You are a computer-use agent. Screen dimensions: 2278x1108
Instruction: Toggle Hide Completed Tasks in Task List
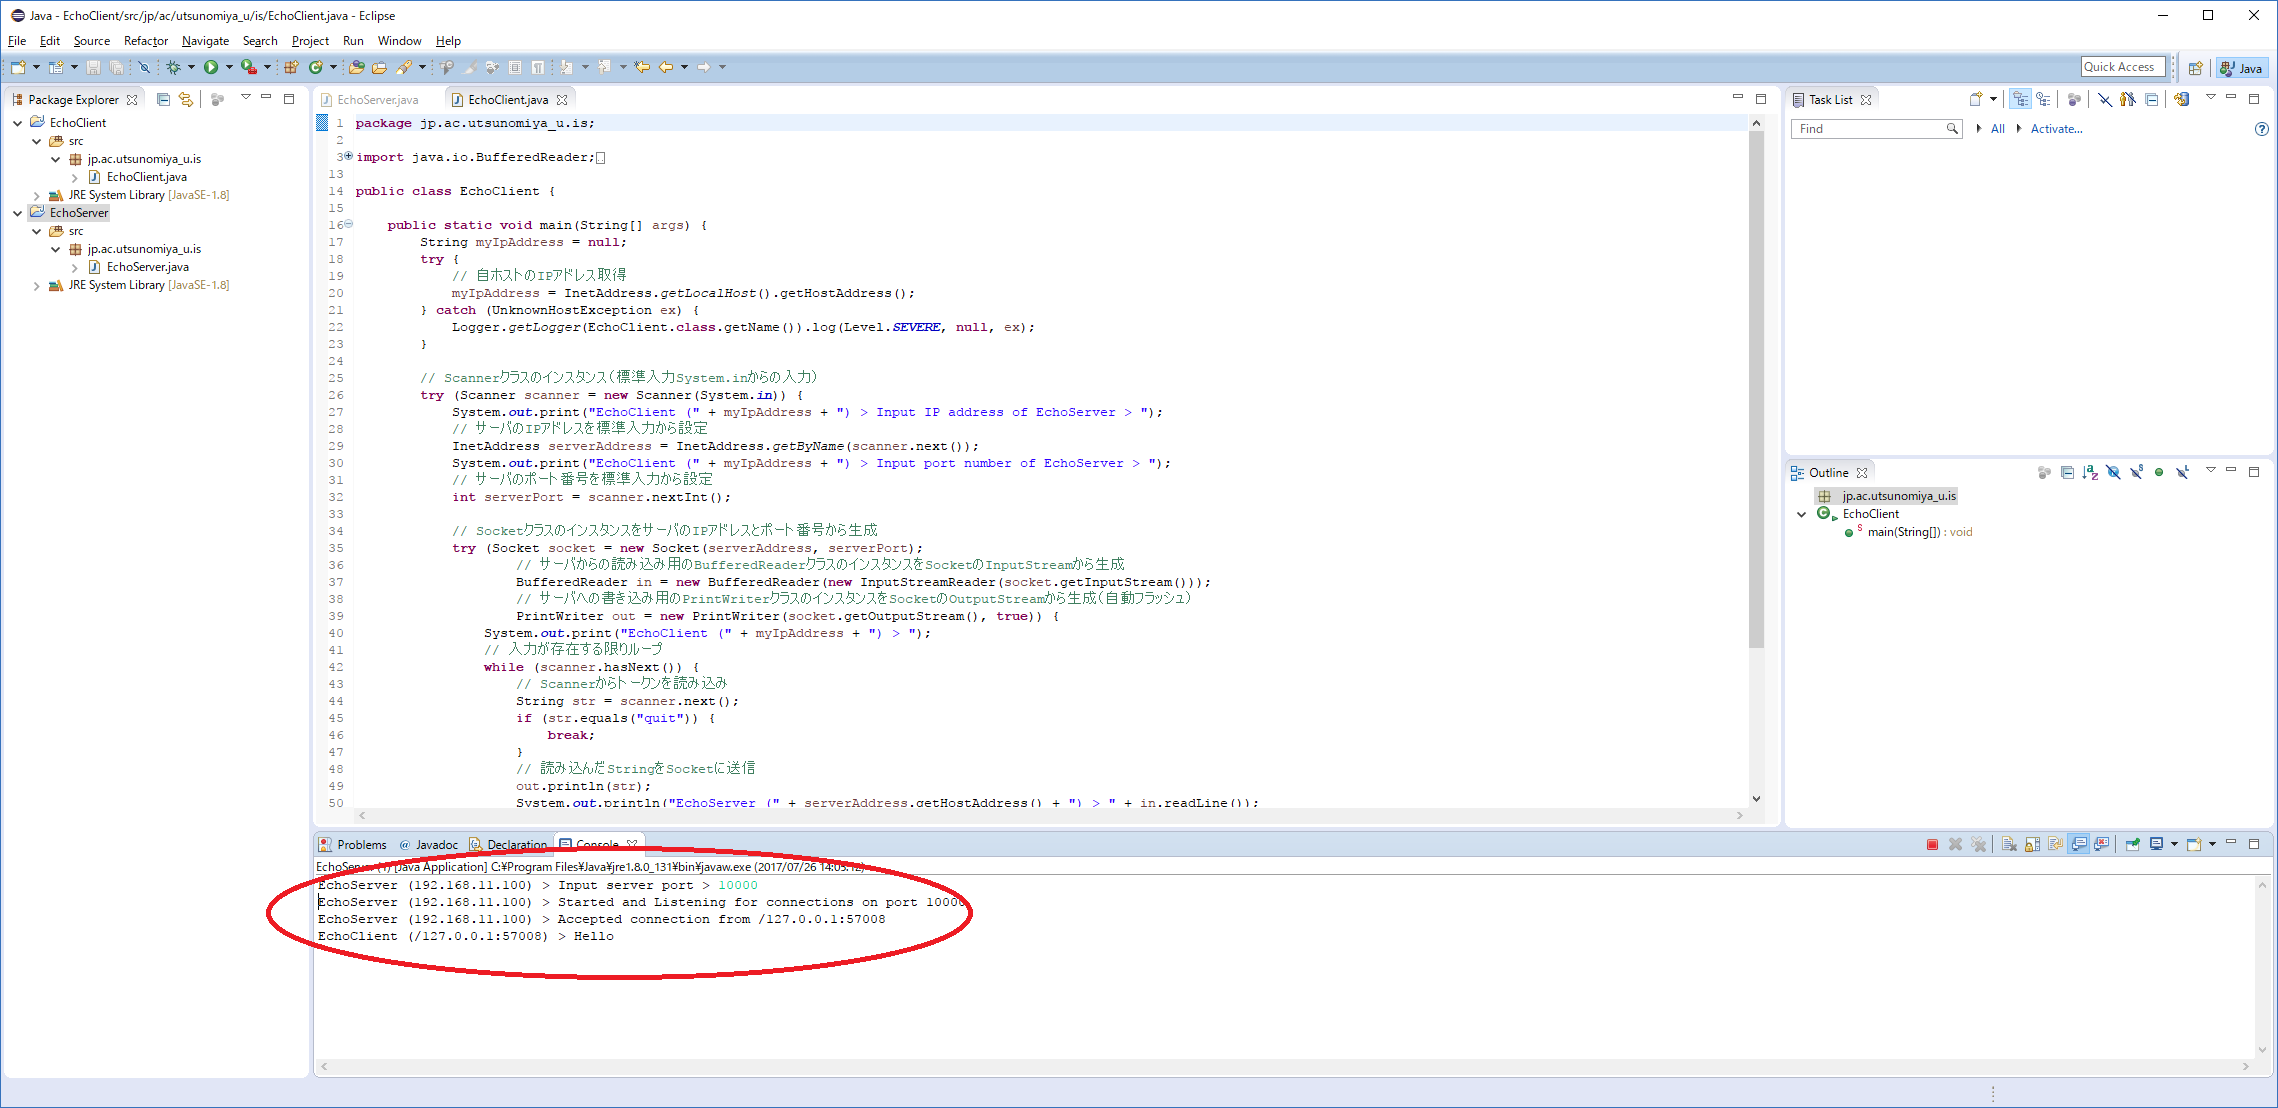[x=2105, y=99]
